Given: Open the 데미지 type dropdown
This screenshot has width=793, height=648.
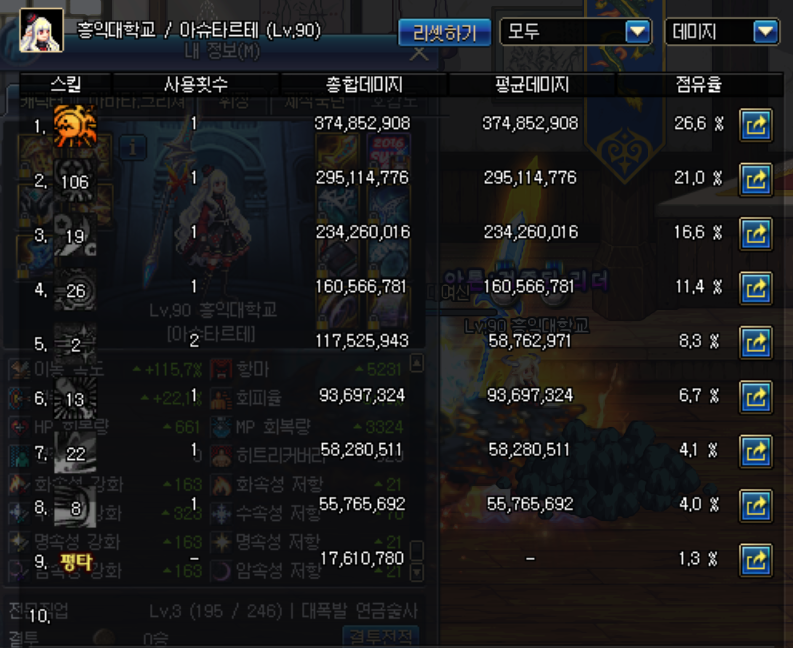Looking at the screenshot, I should point(722,32).
